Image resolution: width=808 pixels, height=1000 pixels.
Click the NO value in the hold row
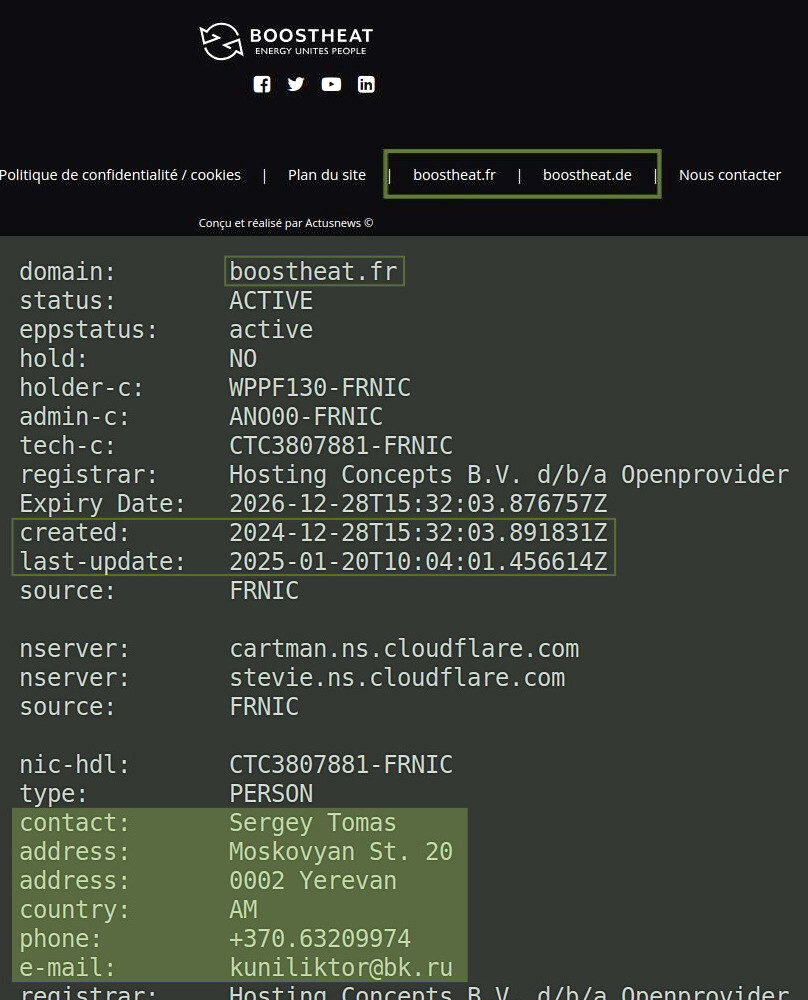pos(243,358)
